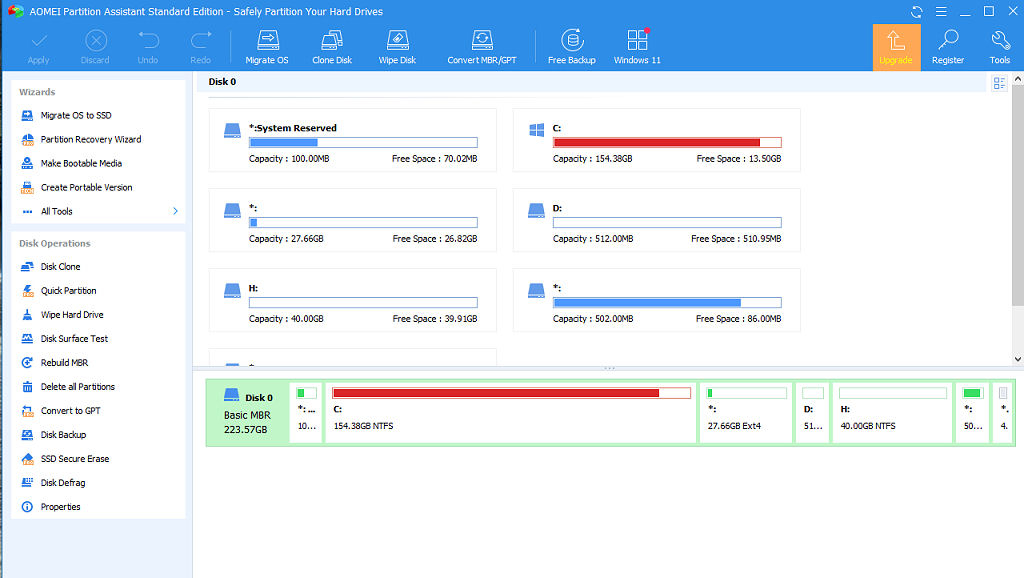This screenshot has width=1024, height=578.
Task: Open the hamburger menu in title bar
Action: click(941, 12)
